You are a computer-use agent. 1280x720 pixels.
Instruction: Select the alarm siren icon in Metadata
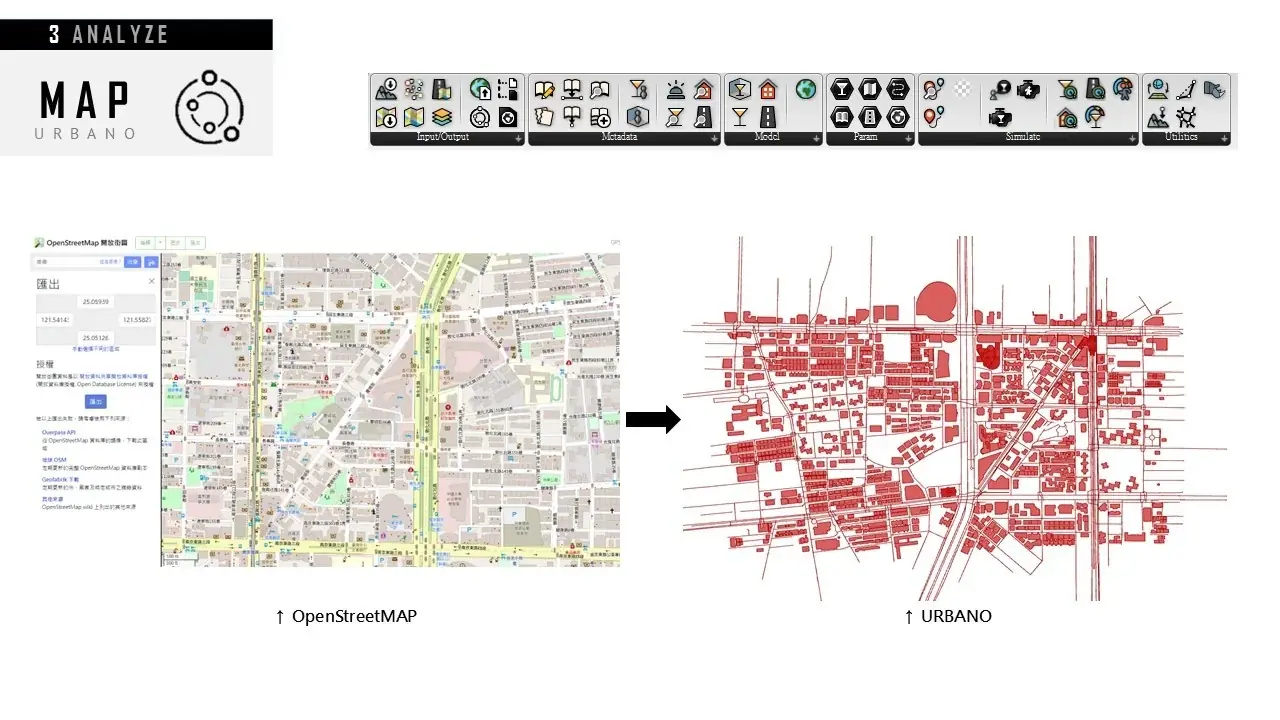tap(676, 90)
